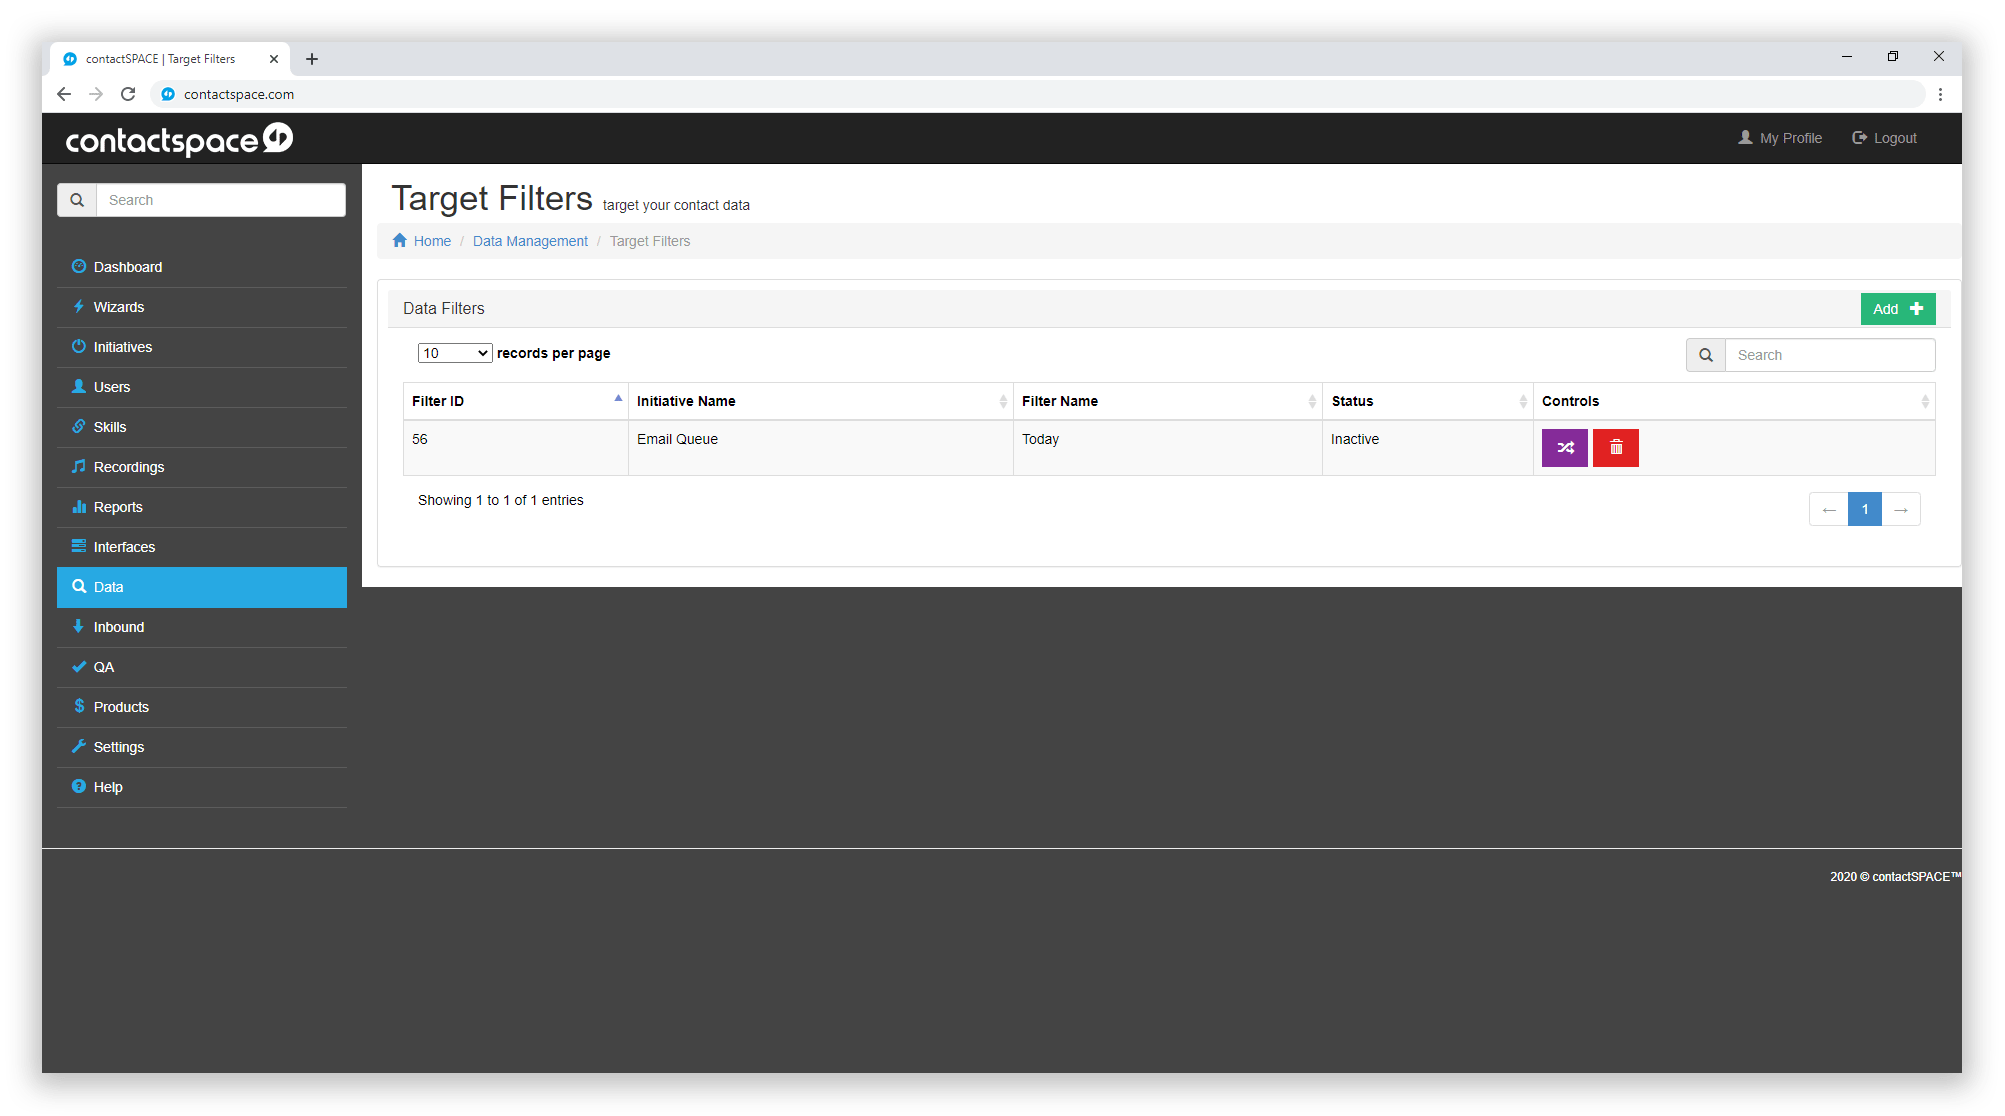Sort table by Status column
2005x1116 pixels.
pyautogui.click(x=1427, y=401)
